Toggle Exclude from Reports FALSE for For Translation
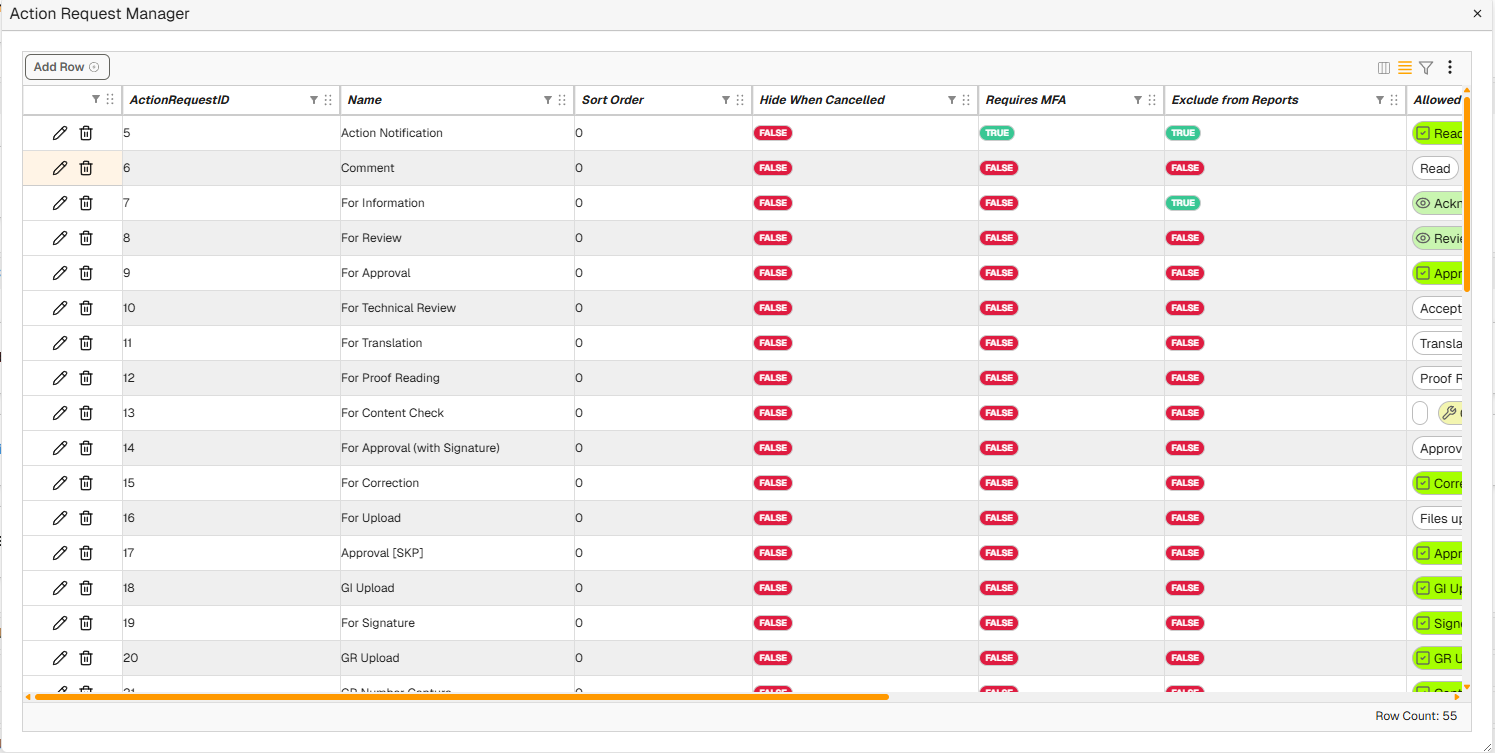1495x753 pixels. click(x=1185, y=343)
